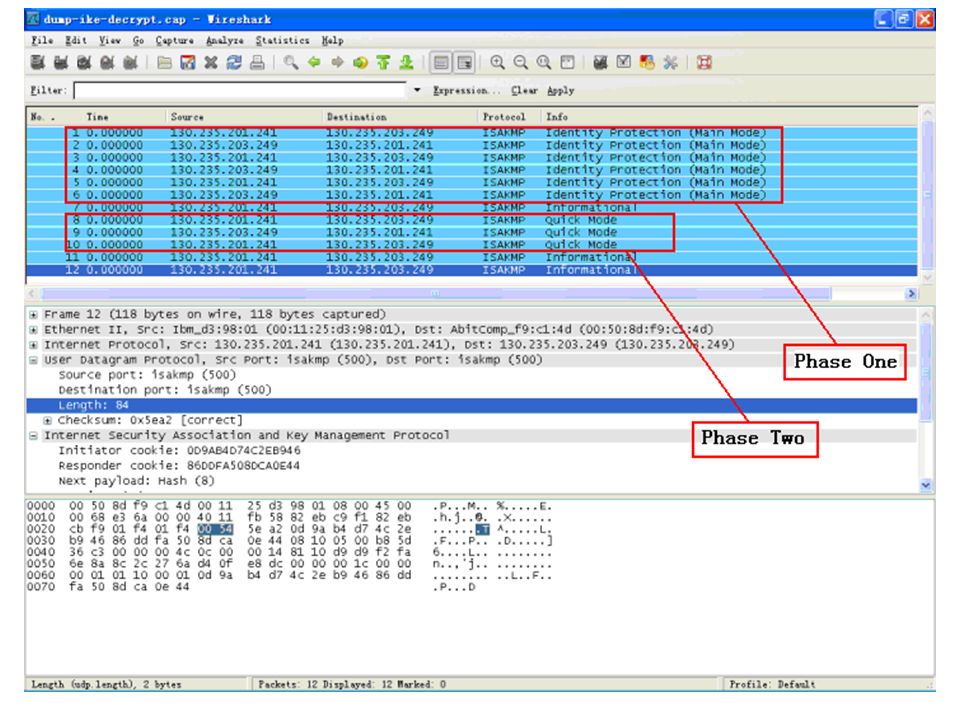
Task: Stop the running capture
Action: click(107, 62)
